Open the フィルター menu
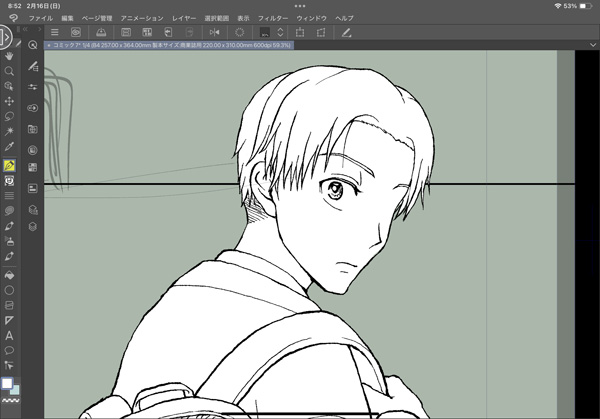The height and width of the screenshot is (419, 600). [x=273, y=18]
